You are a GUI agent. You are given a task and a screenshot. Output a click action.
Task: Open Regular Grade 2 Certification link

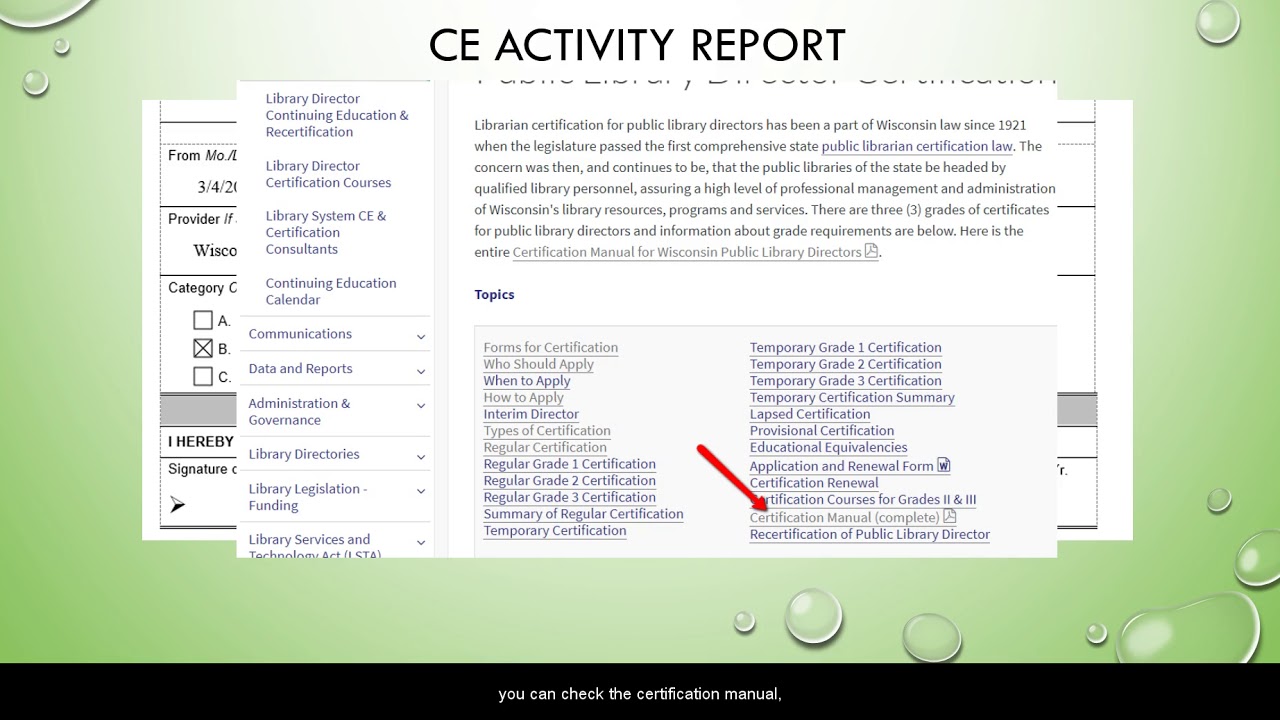pos(570,480)
